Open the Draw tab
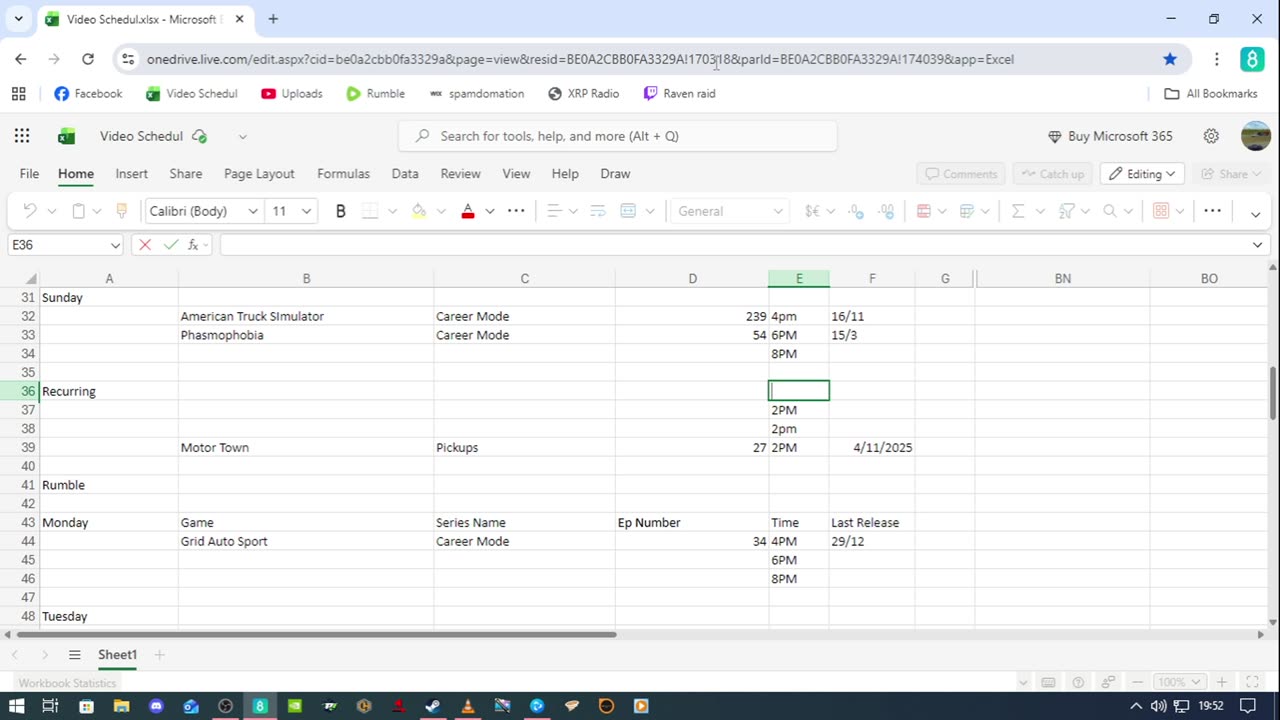 click(x=615, y=174)
